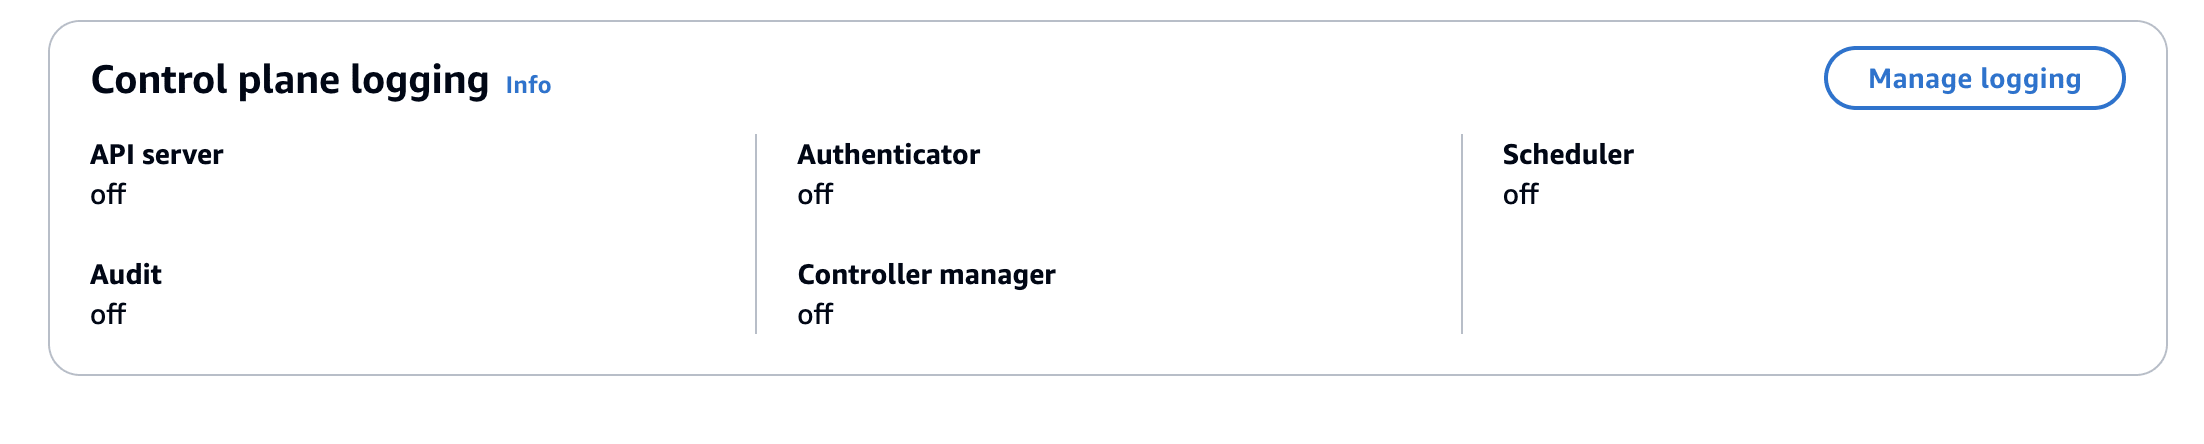This screenshot has width=2204, height=444.
Task: Click the API server off status
Action: click(x=108, y=194)
